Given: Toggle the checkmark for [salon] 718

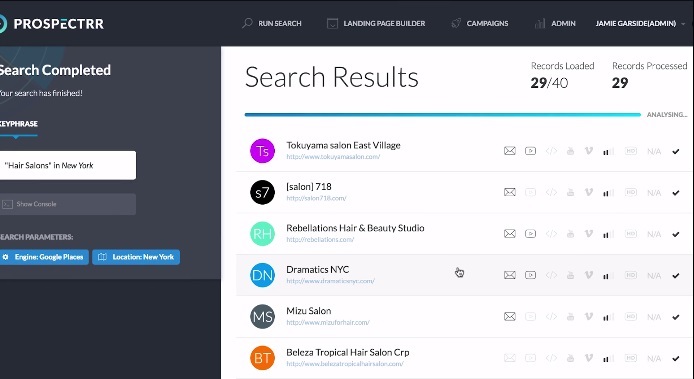Looking at the screenshot, I should [675, 193].
